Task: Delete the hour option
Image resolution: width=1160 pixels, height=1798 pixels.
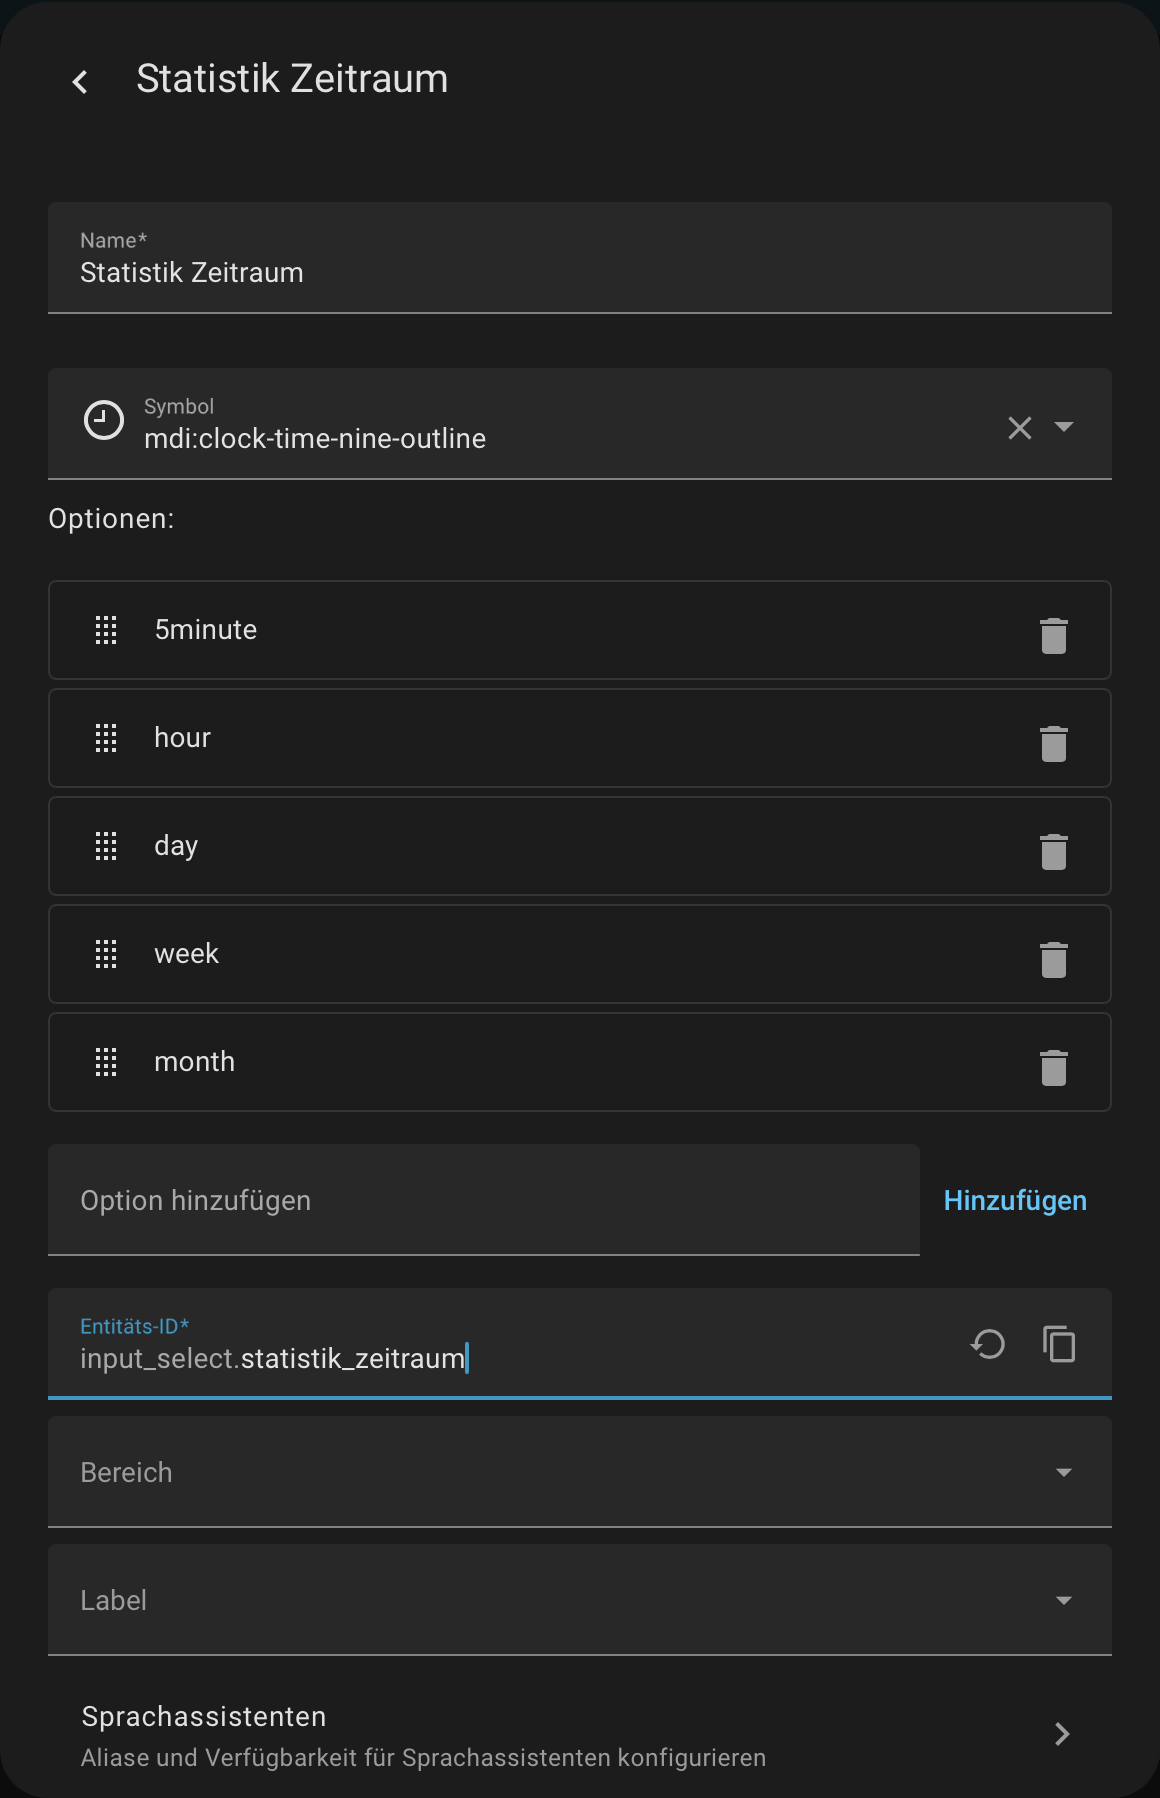Action: click(1053, 744)
